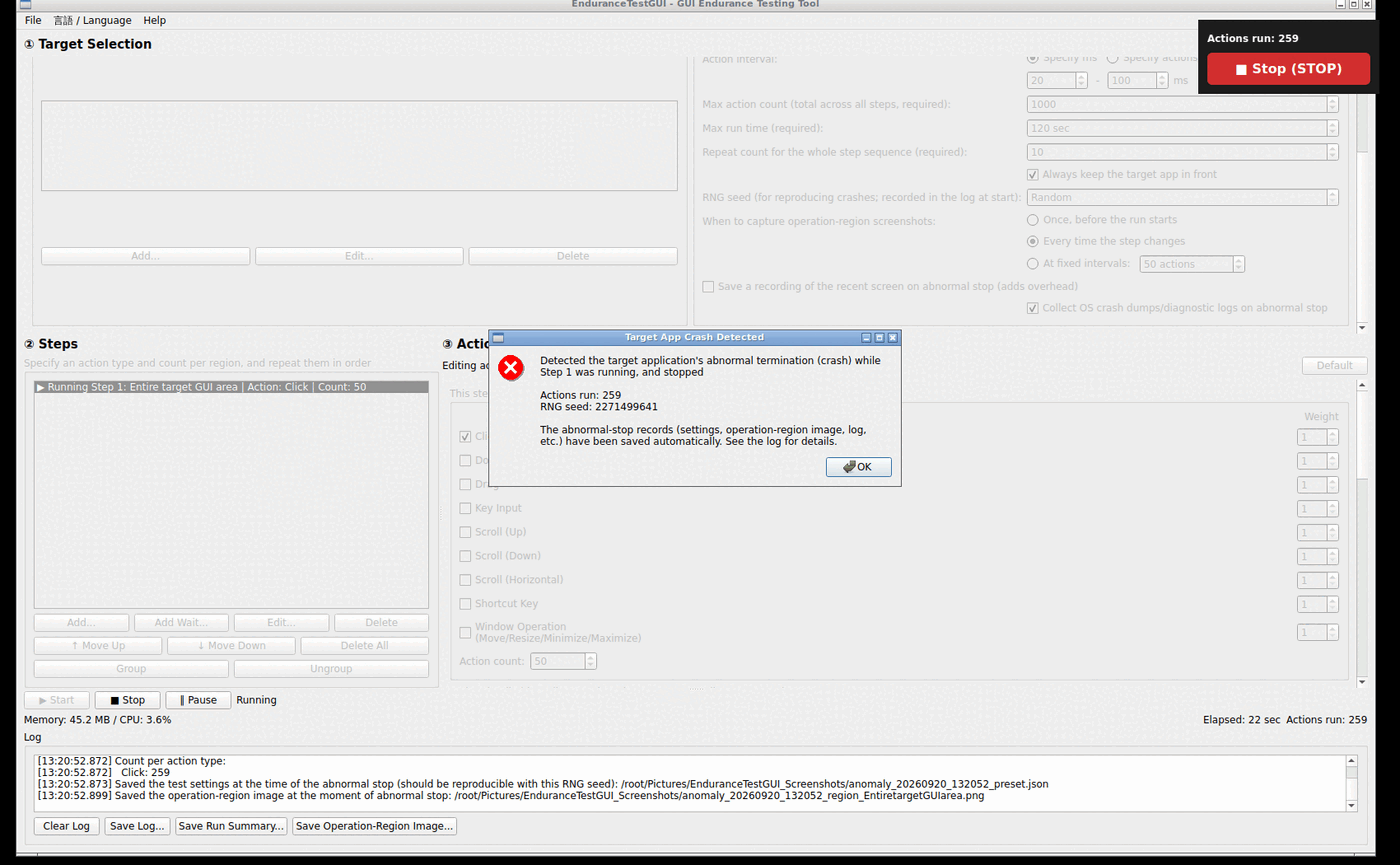Toggle Collect OS crash dumps/diagnostic logs checkbox
Viewport: 1400px width, 865px height.
(x=1177, y=308)
